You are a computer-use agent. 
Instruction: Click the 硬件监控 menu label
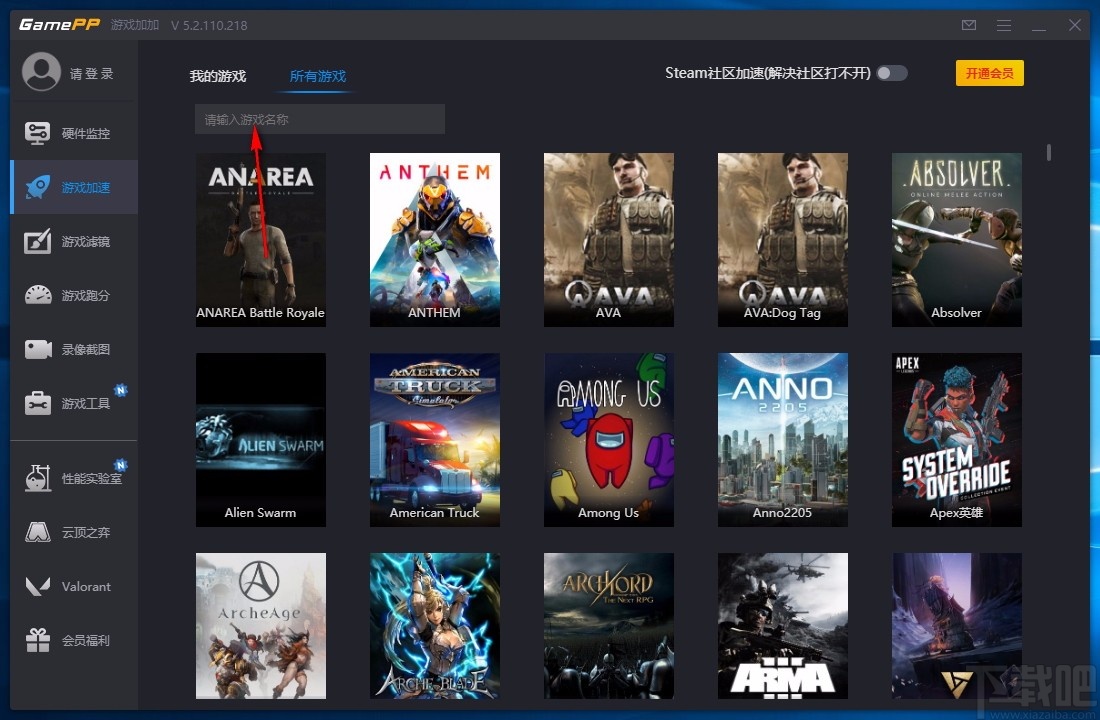86,133
